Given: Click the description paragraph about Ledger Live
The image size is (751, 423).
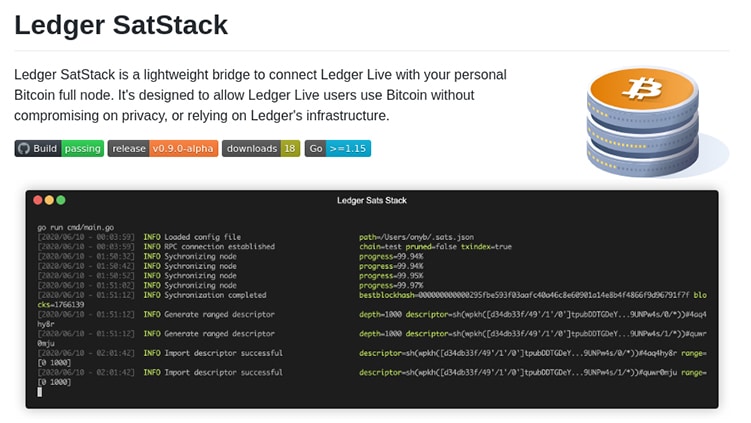Looking at the screenshot, I should pos(260,95).
